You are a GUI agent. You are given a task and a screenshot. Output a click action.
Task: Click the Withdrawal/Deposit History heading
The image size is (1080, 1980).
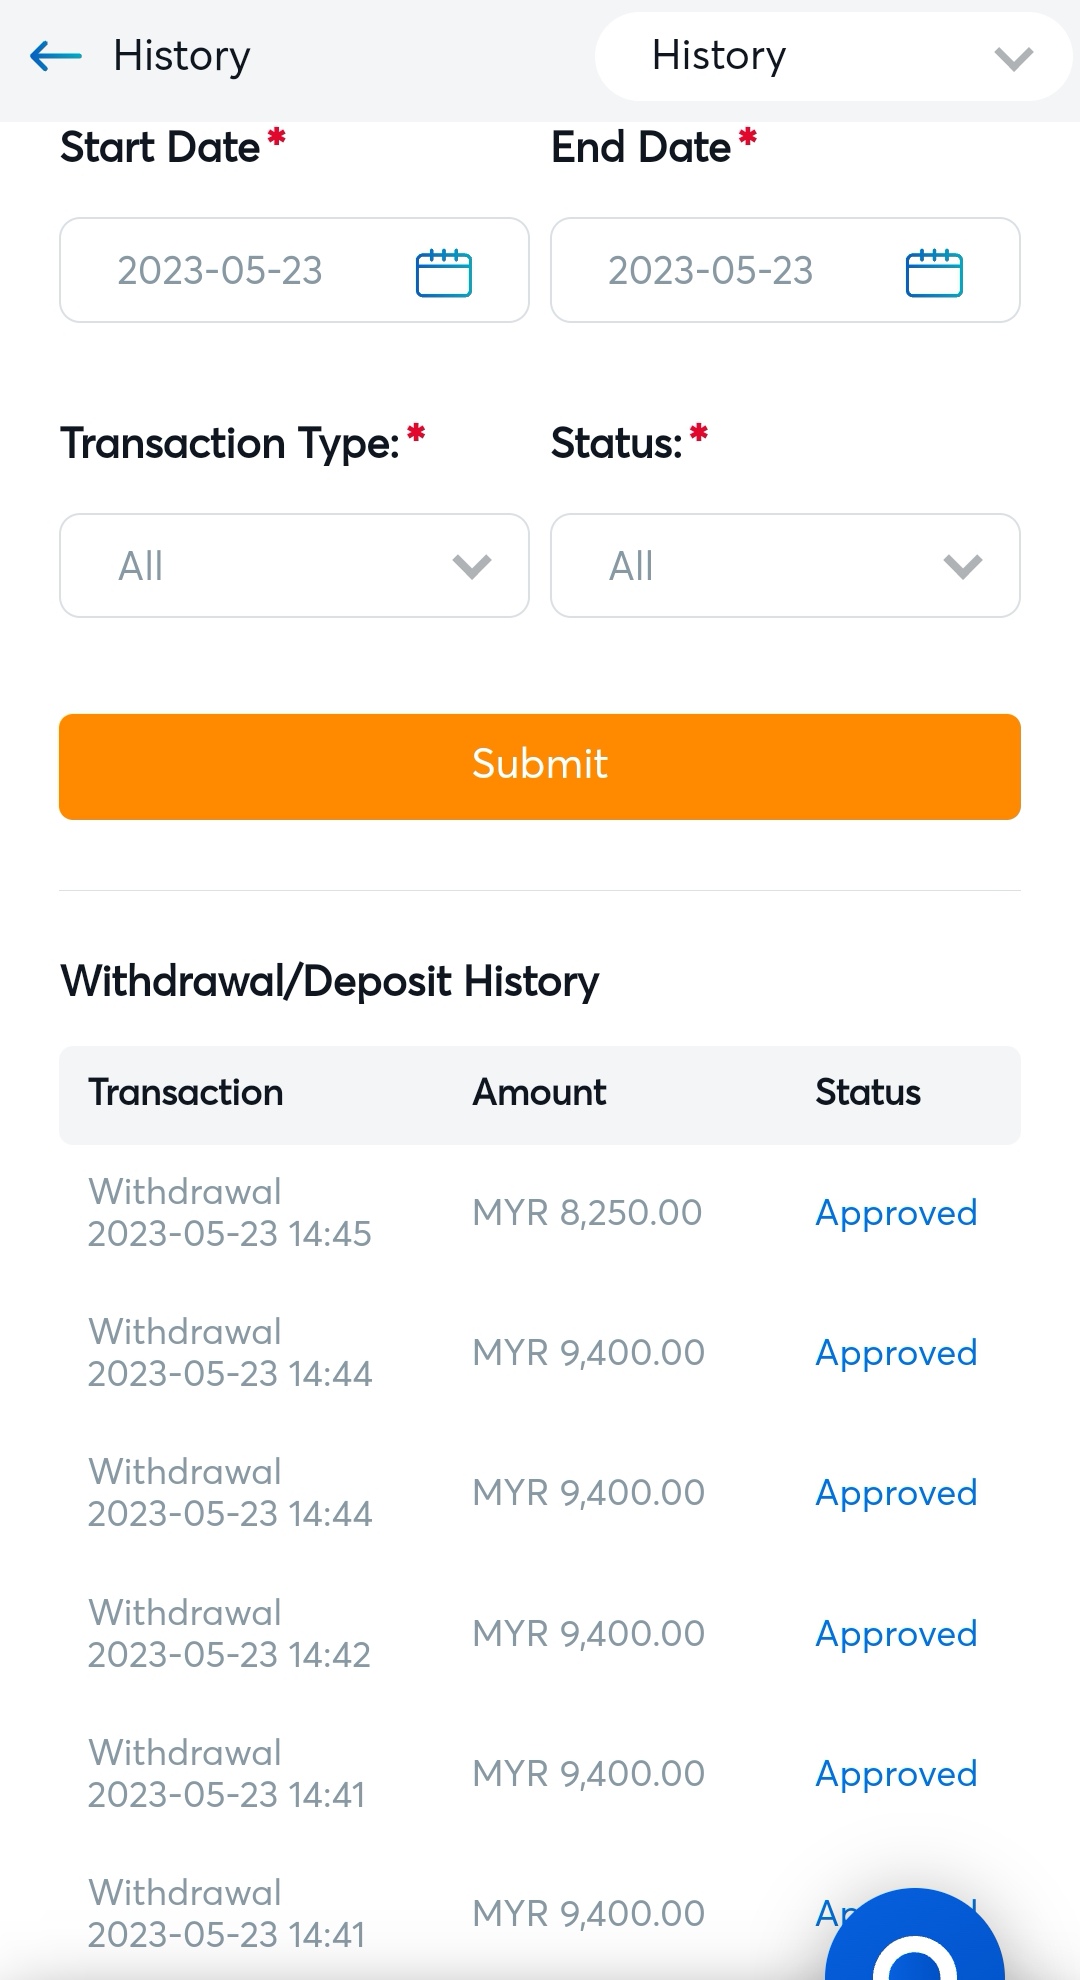point(330,981)
